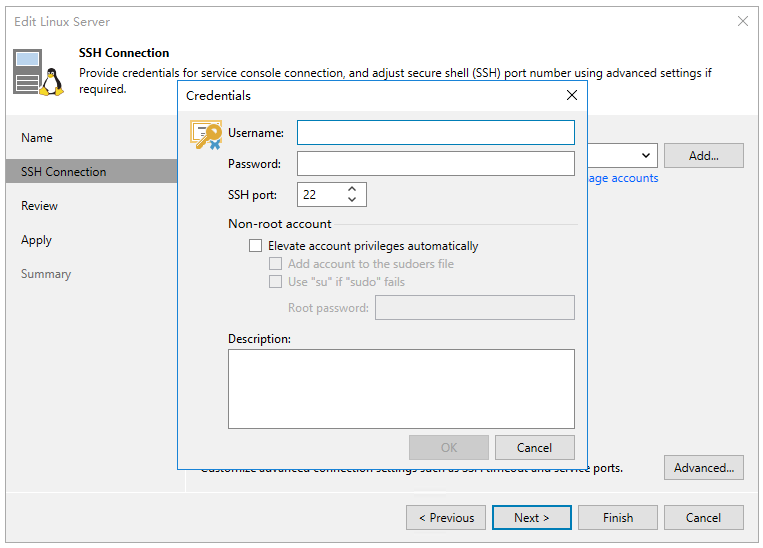The height and width of the screenshot is (548, 763).
Task: Expand the credentials dropdown list
Action: [x=646, y=156]
